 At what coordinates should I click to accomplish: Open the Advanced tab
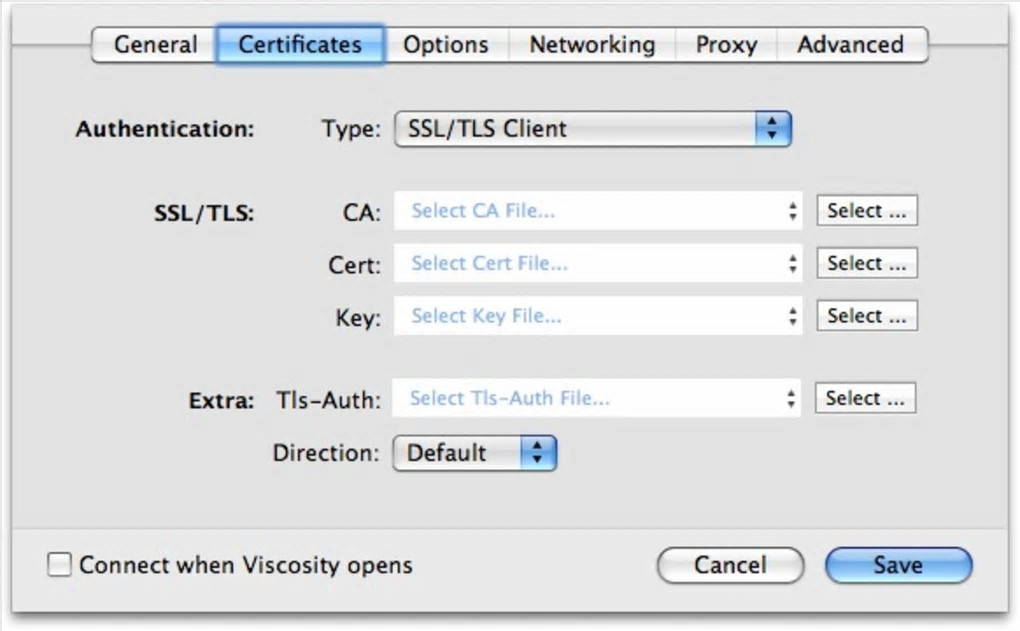[850, 45]
